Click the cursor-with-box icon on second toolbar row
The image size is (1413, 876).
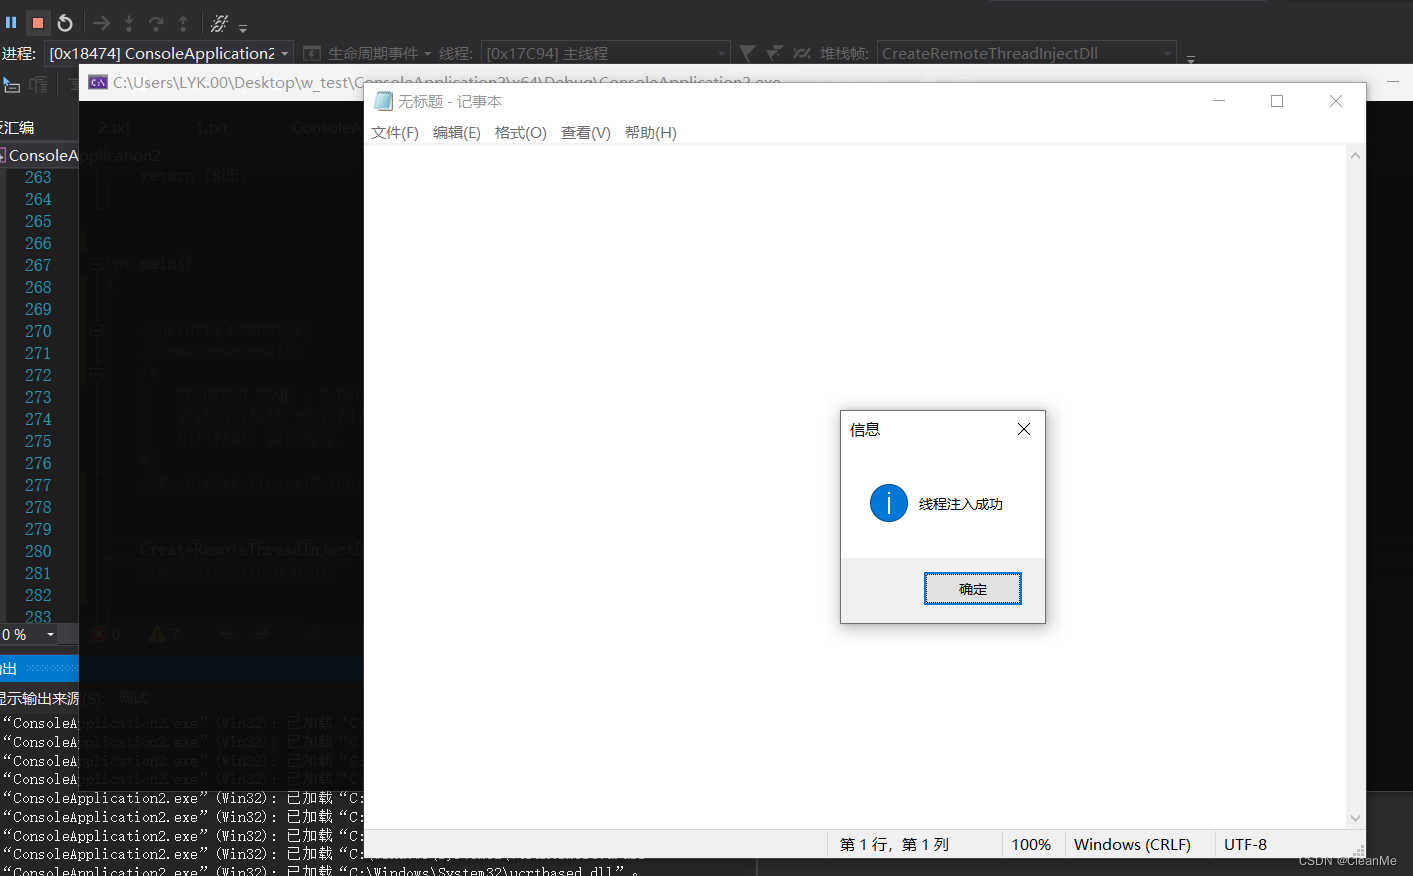point(12,85)
